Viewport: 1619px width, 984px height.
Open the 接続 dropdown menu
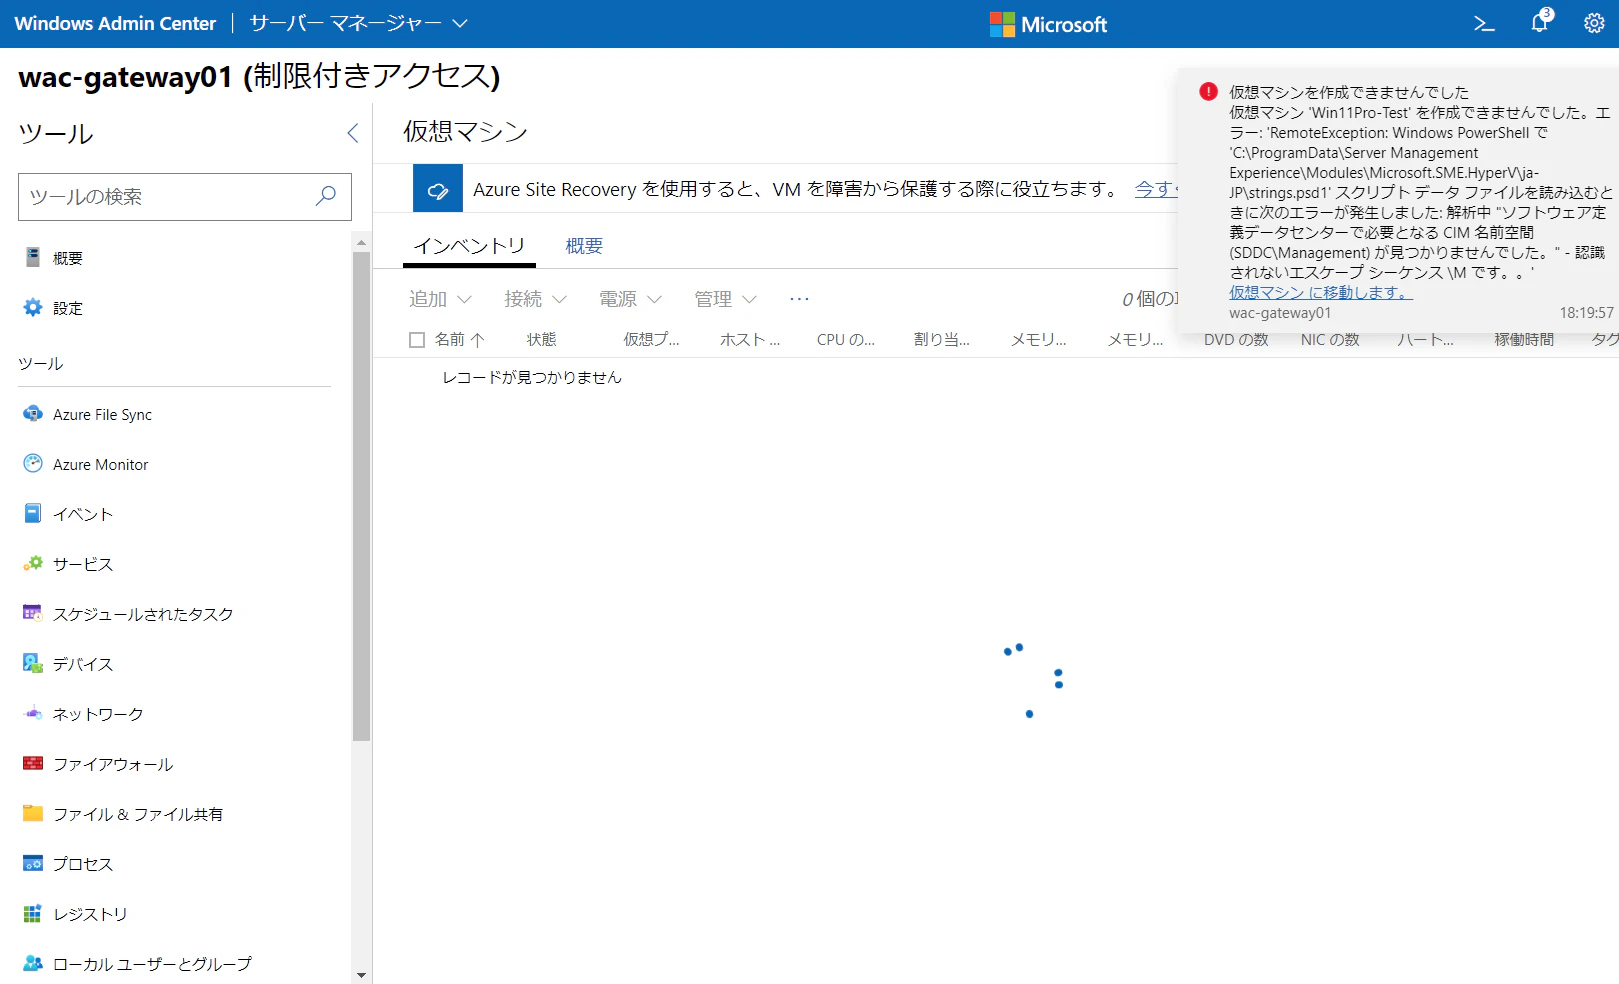(535, 299)
